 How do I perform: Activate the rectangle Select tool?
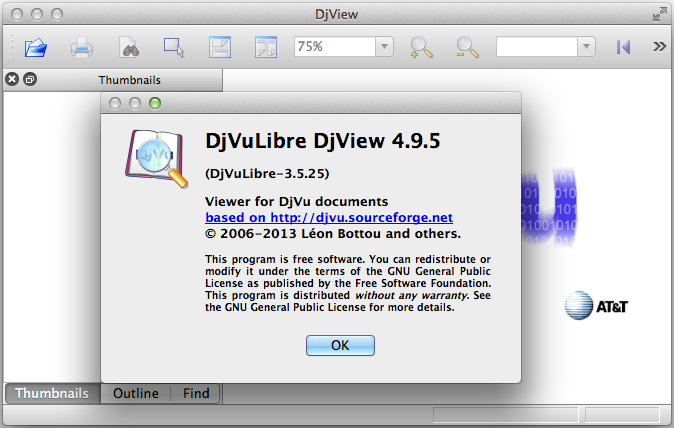tap(174, 47)
